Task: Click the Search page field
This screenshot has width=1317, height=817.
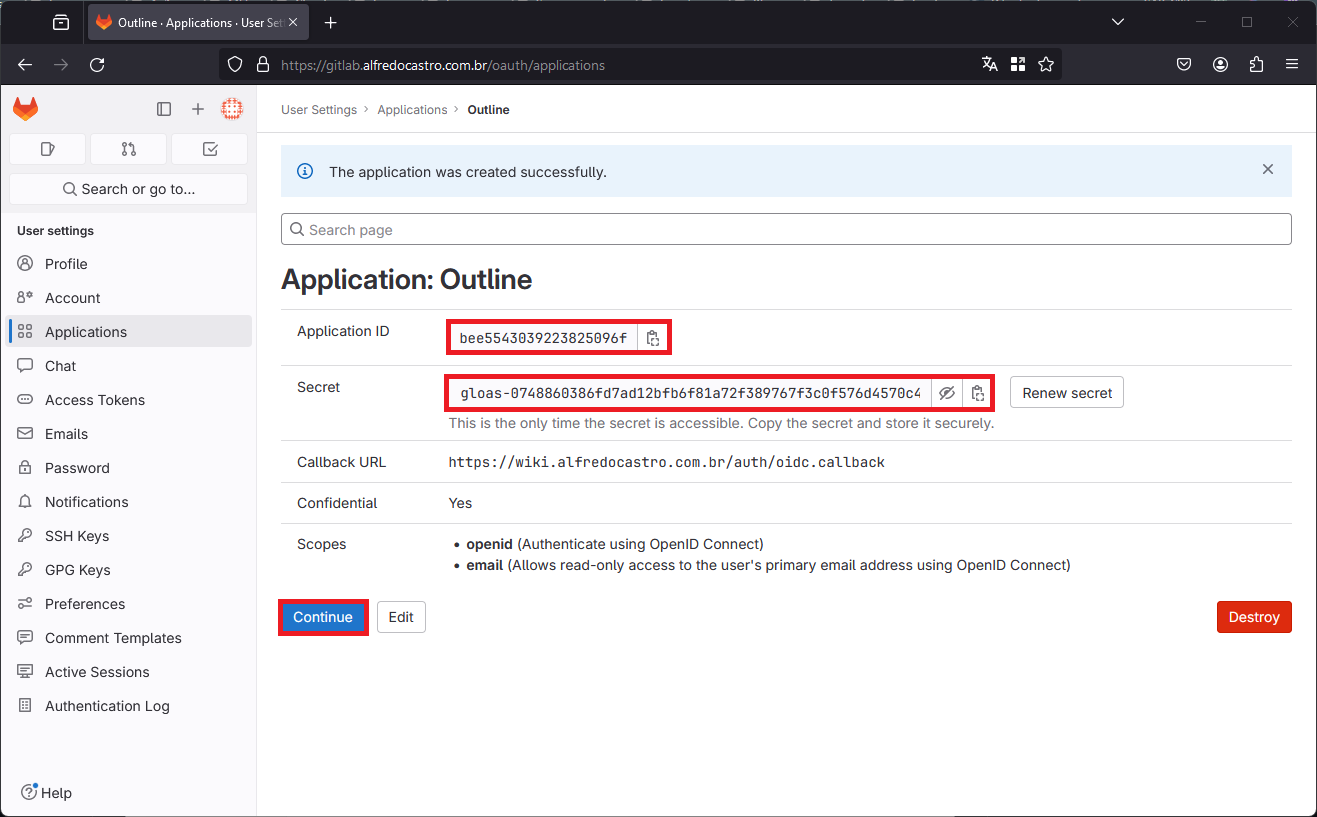Action: [x=786, y=229]
